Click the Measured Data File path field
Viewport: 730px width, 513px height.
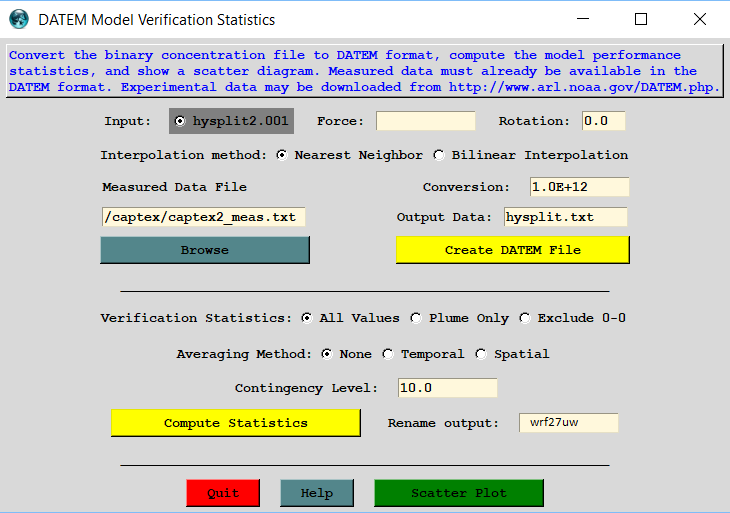[x=203, y=217]
